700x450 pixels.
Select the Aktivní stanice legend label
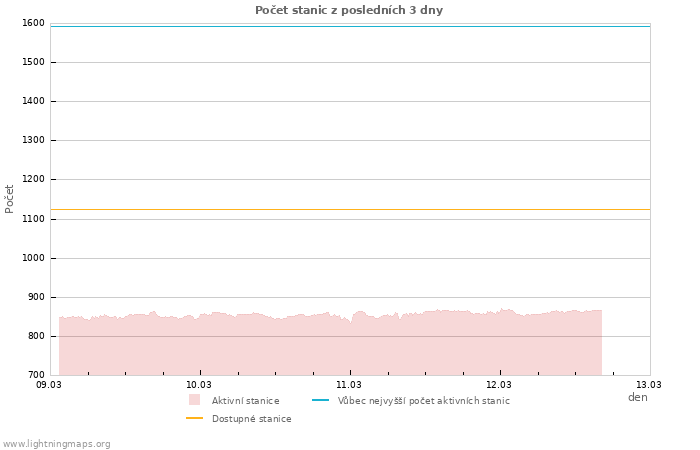245,401
